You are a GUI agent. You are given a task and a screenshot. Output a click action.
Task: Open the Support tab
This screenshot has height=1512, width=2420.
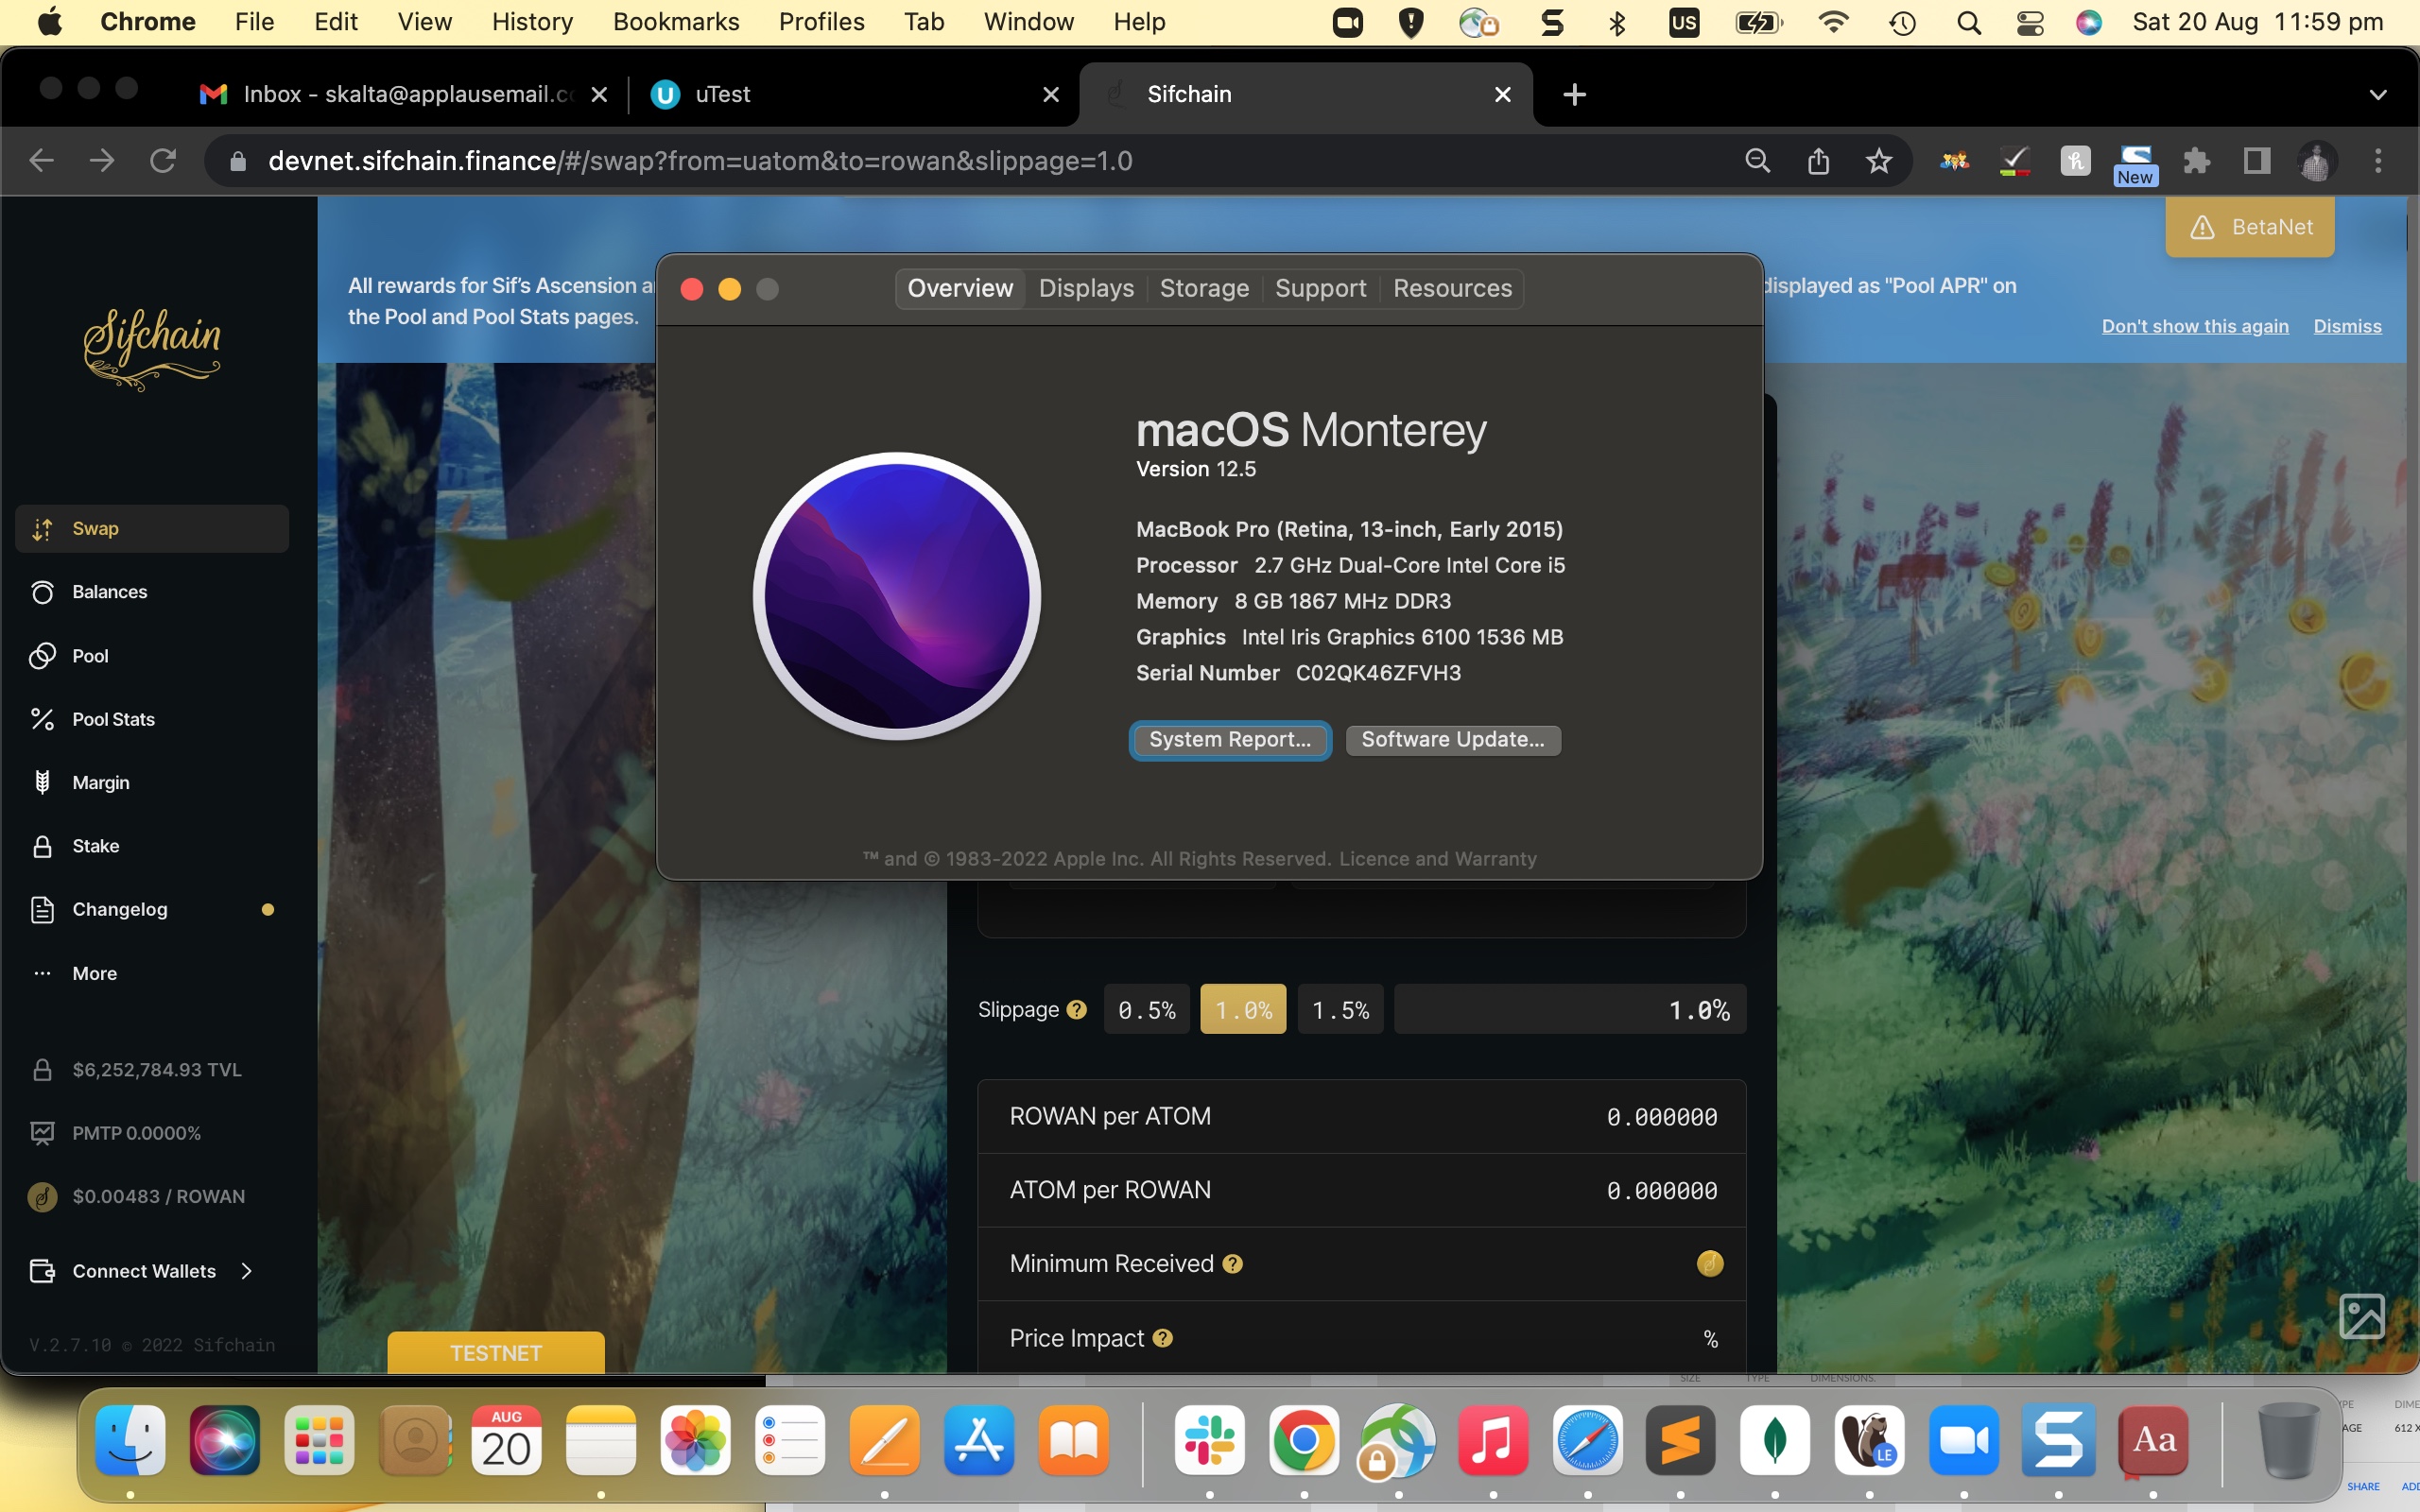tap(1320, 288)
